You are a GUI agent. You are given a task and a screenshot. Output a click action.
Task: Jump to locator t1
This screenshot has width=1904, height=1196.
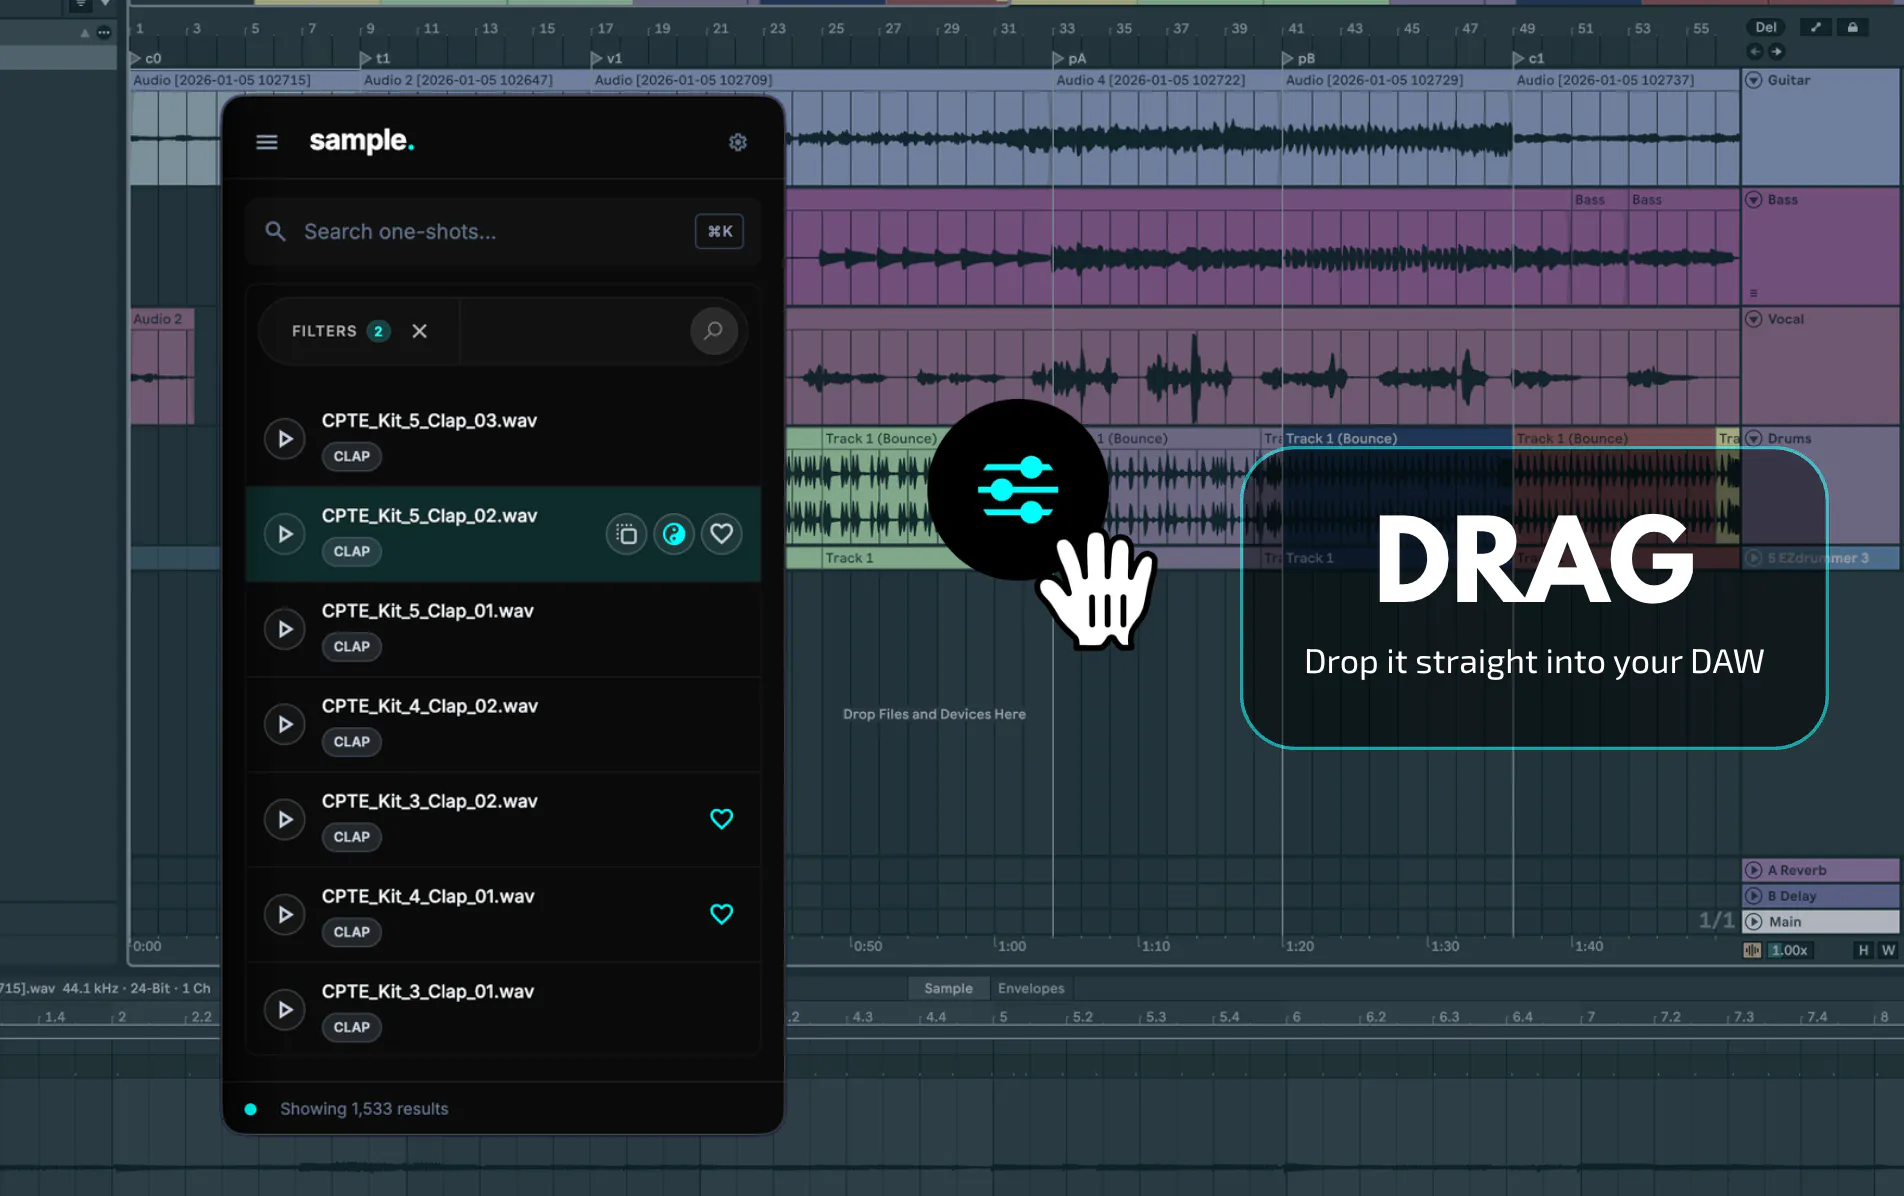pos(375,58)
